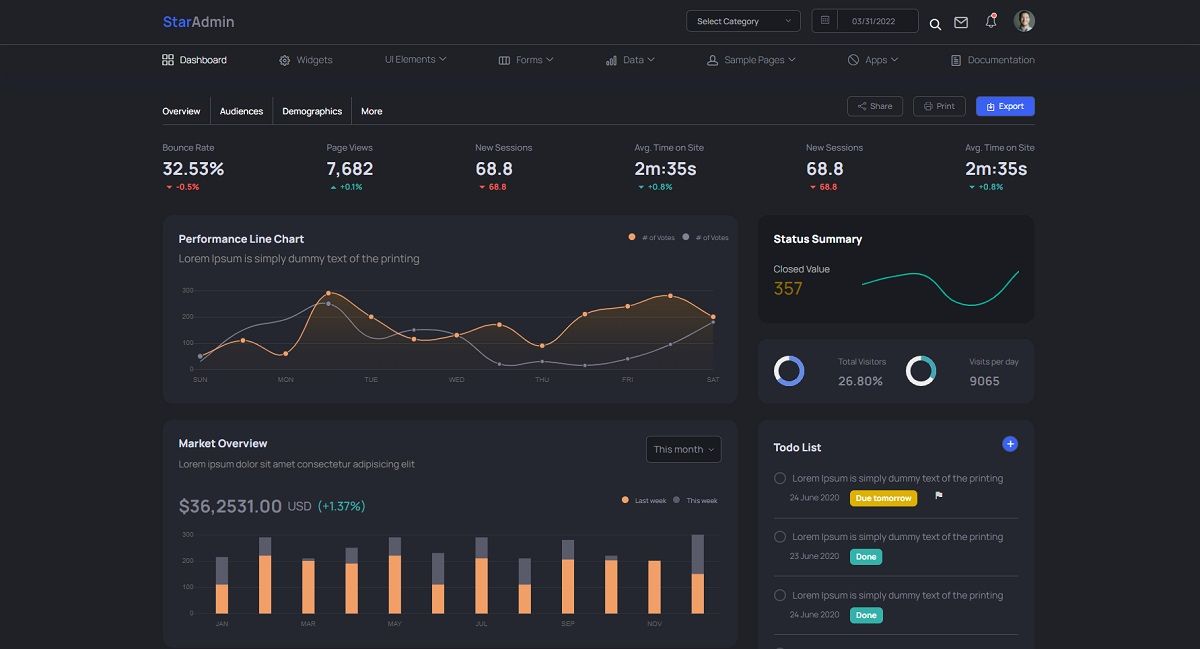Open the search icon in top bar

[x=935, y=23]
